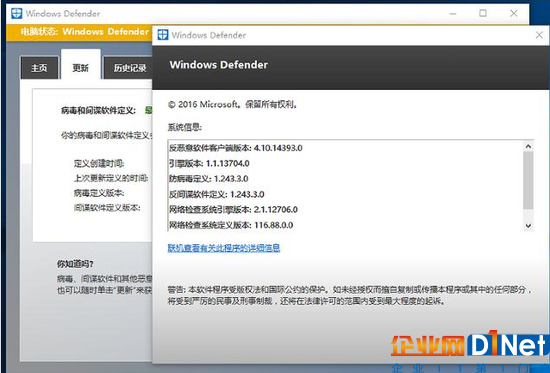Click the © 2016 Microsoft copyright text
Viewport: 550px width, 373px height.
tap(233, 104)
